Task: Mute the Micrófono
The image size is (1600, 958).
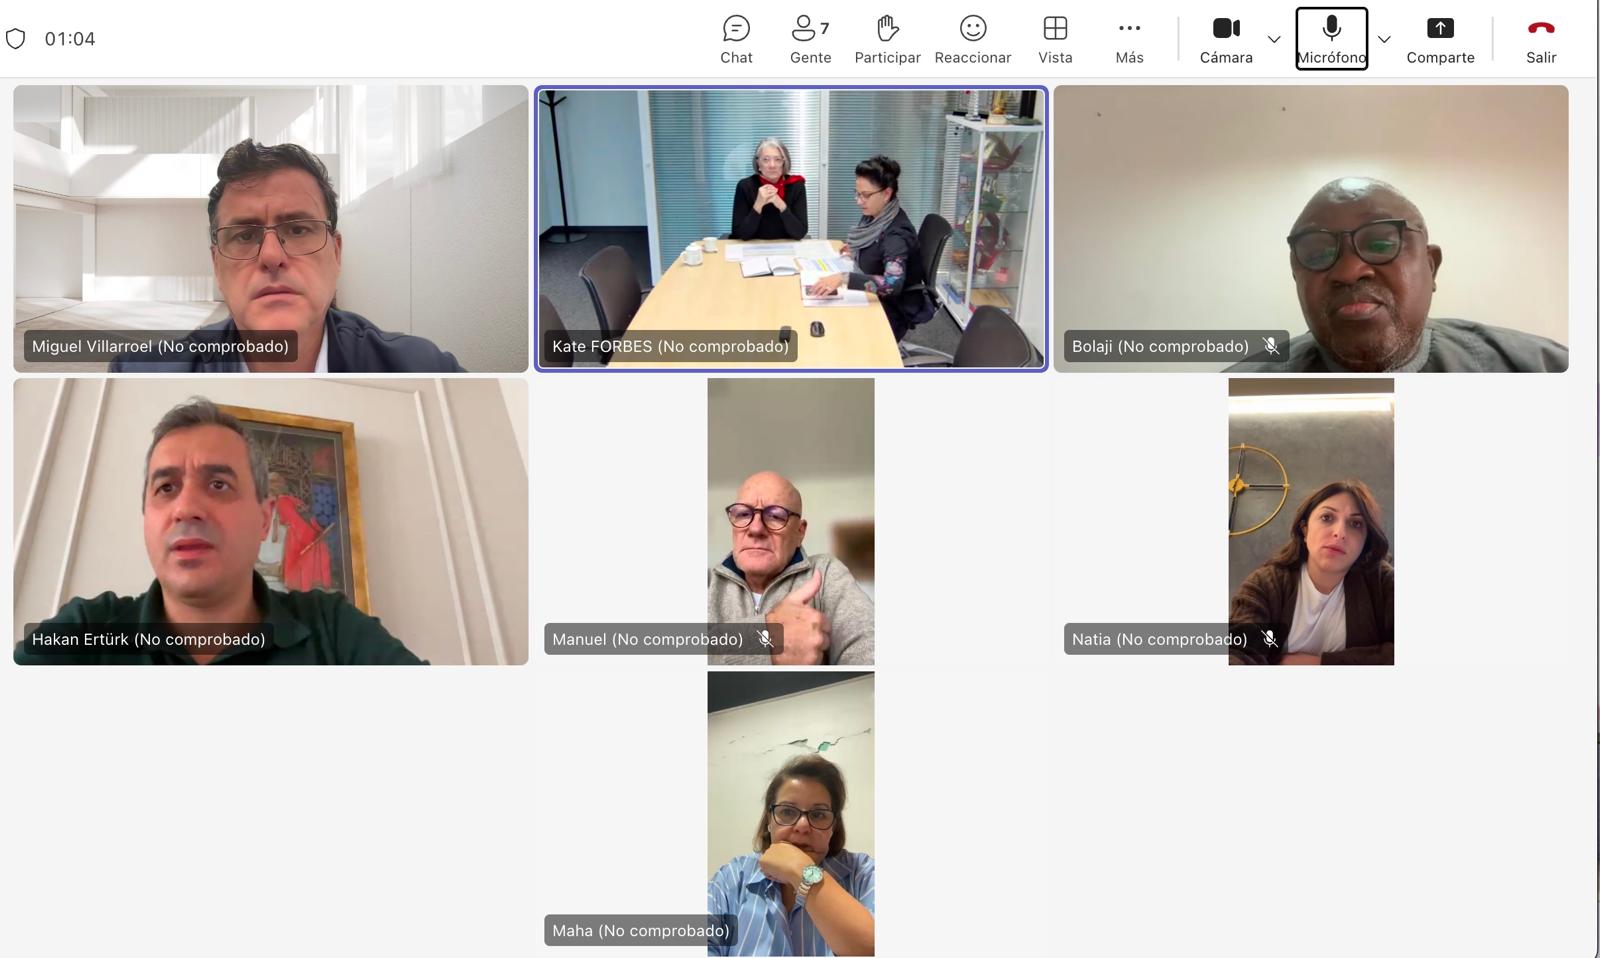Action: [1331, 39]
